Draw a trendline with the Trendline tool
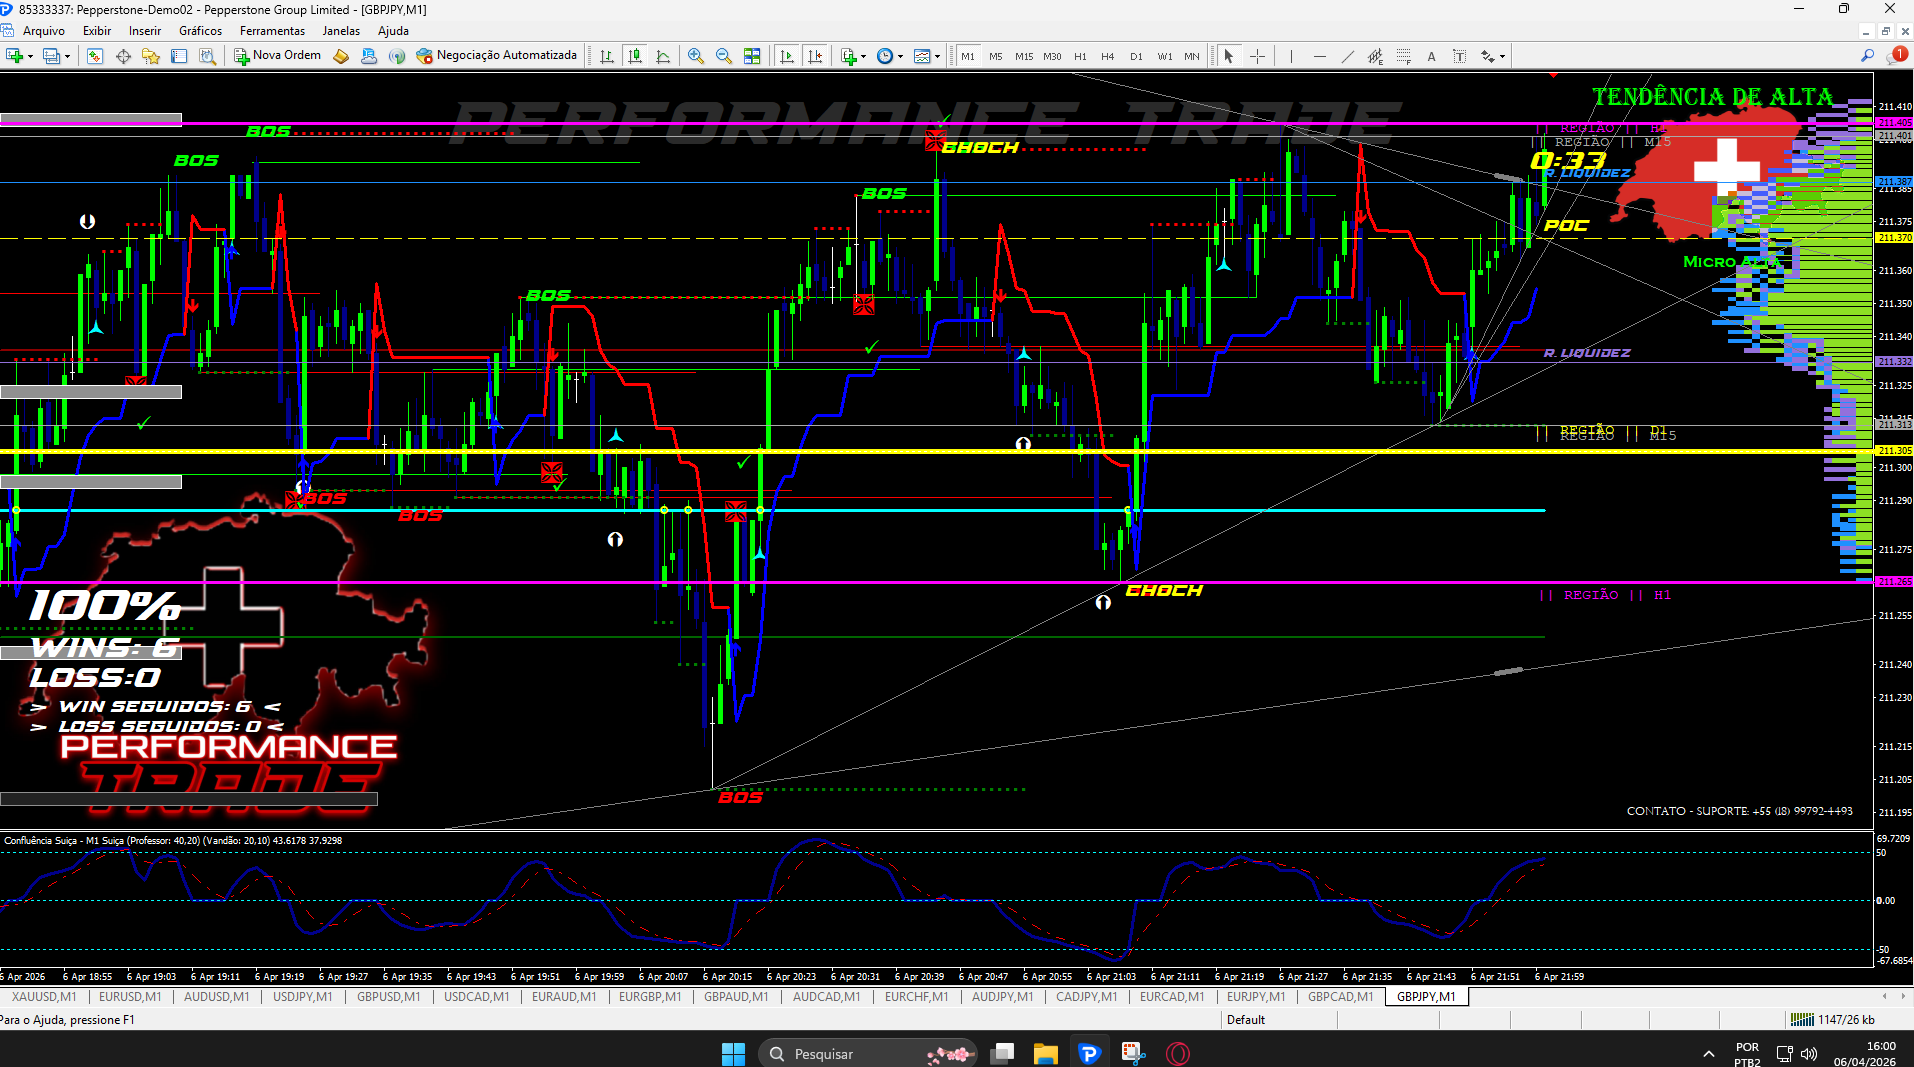The height and width of the screenshot is (1067, 1914). [1347, 56]
